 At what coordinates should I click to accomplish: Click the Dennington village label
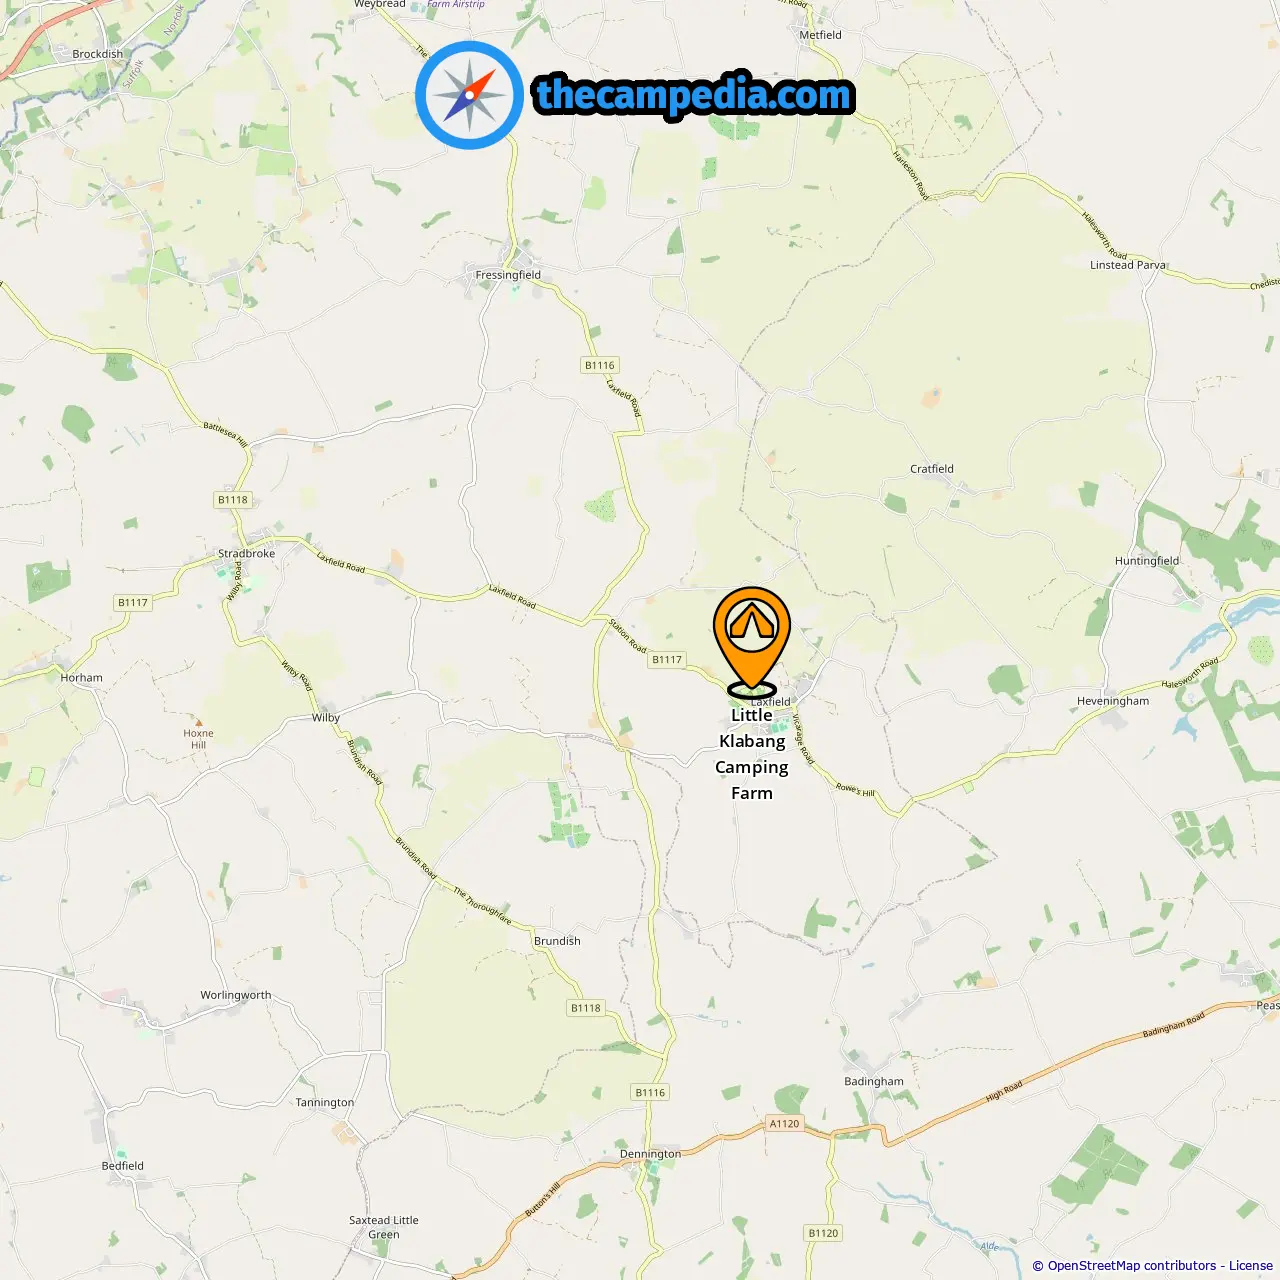[650, 1154]
